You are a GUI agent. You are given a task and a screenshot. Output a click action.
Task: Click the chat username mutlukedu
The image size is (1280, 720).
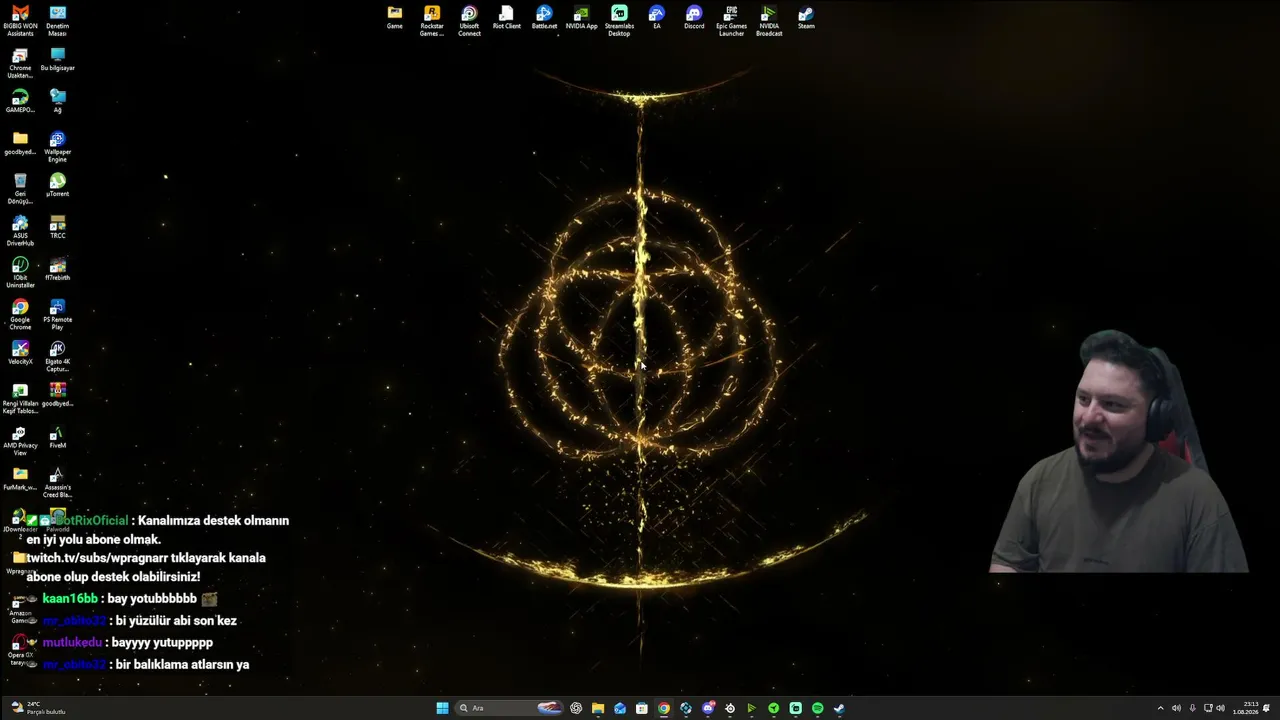tap(72, 643)
